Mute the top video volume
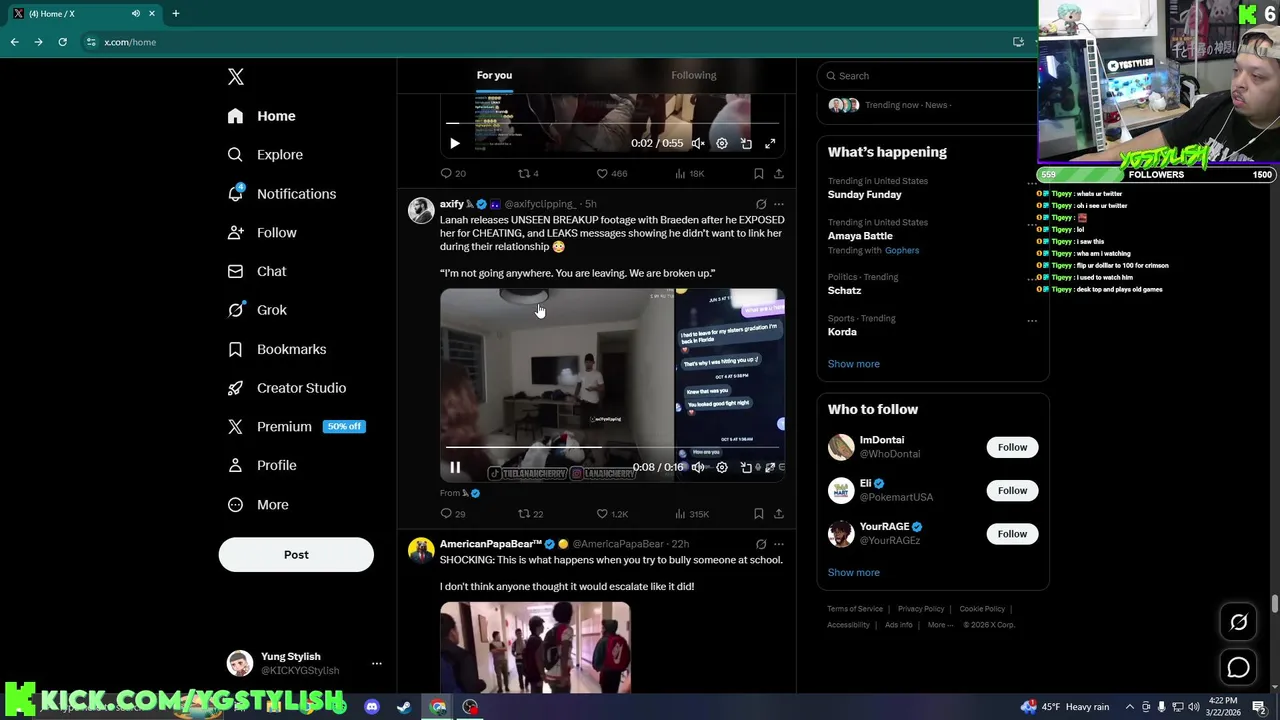The width and height of the screenshot is (1280, 720). 698,143
